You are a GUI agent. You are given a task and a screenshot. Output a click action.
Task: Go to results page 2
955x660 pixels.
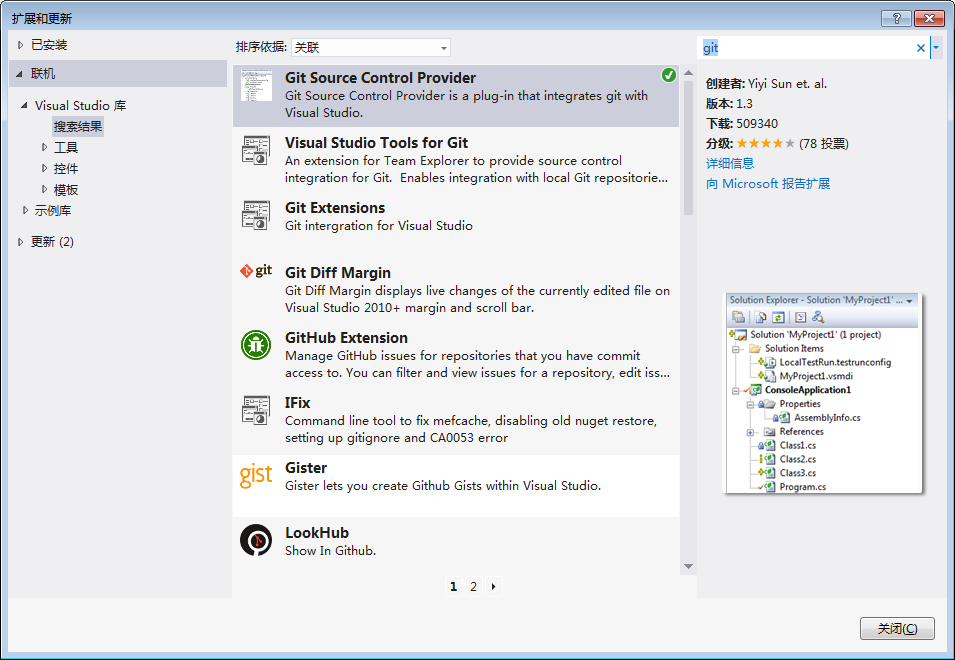click(473, 586)
